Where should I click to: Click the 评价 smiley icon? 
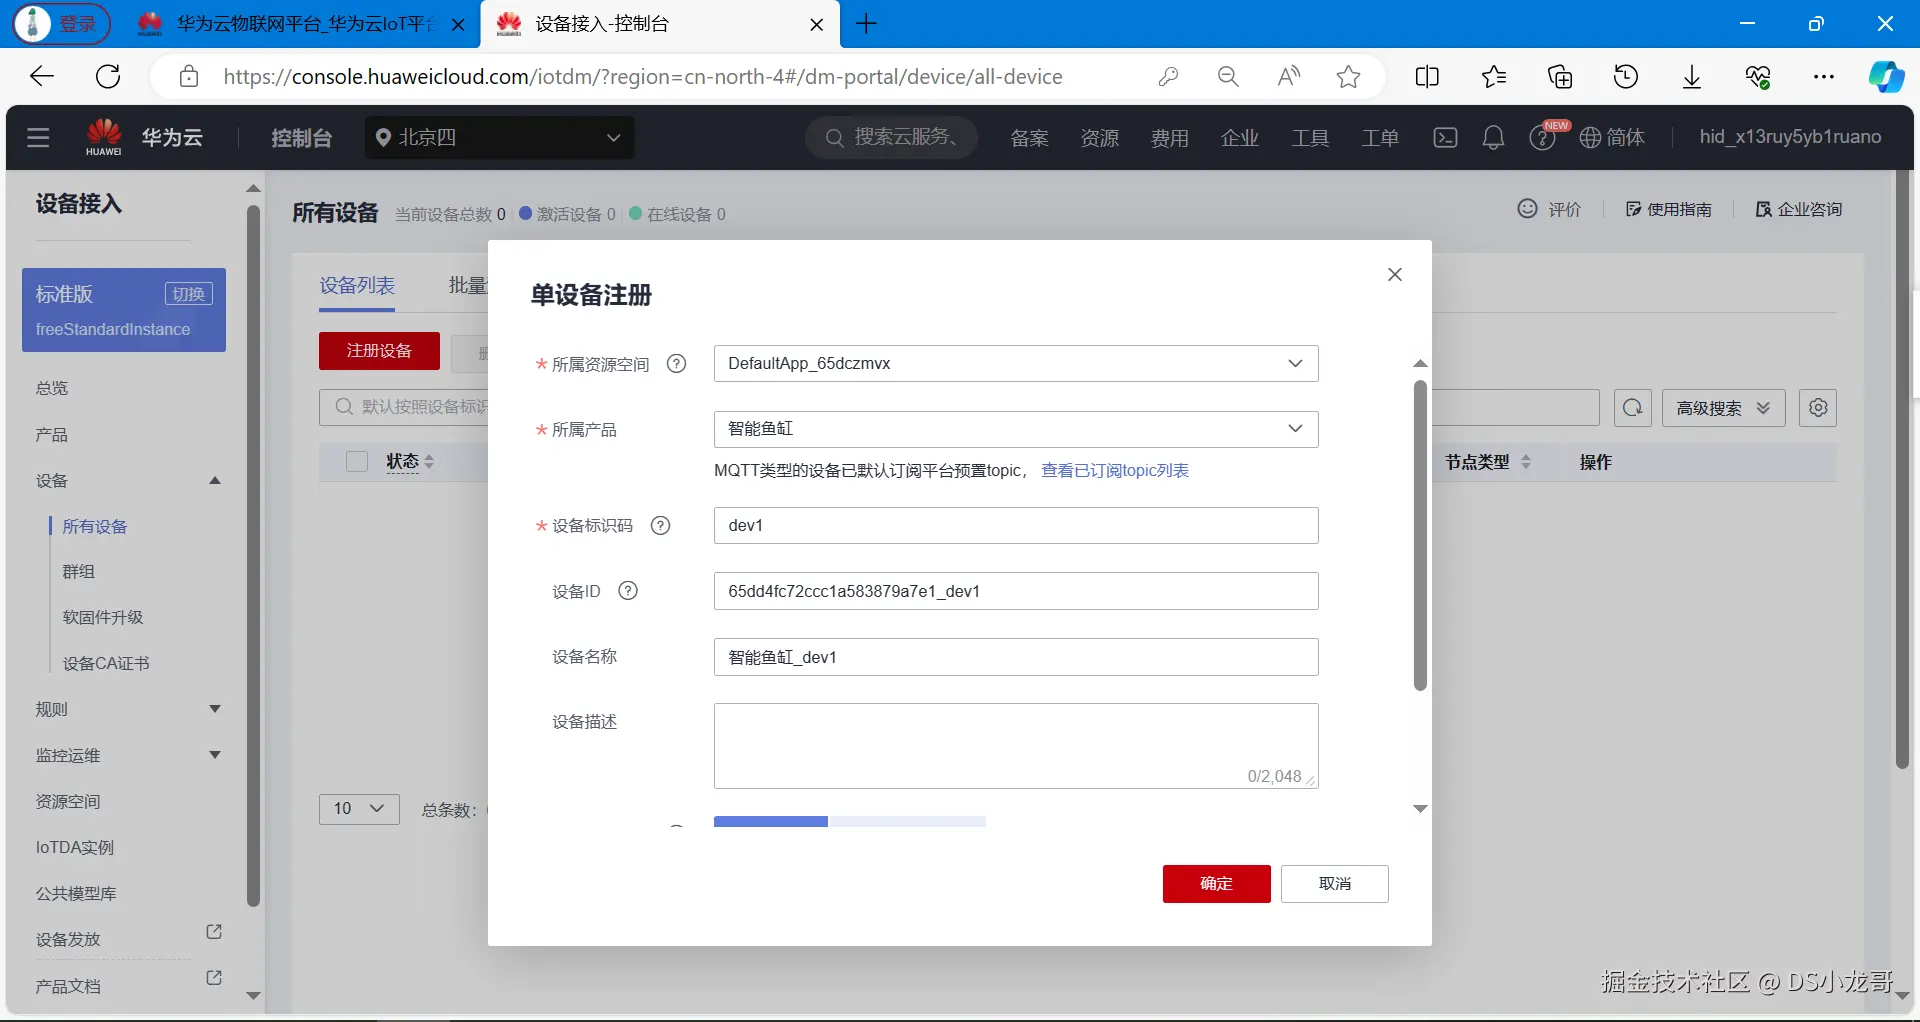(1527, 209)
